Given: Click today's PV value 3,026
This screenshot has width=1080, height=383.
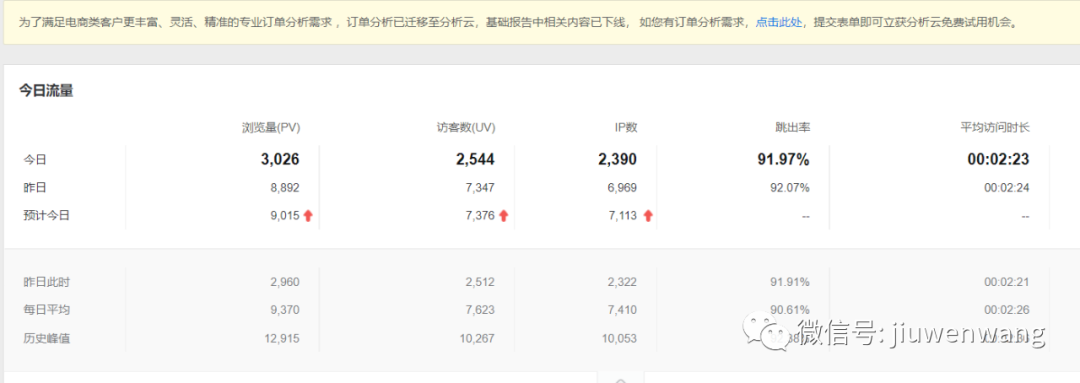Looking at the screenshot, I should pyautogui.click(x=280, y=159).
